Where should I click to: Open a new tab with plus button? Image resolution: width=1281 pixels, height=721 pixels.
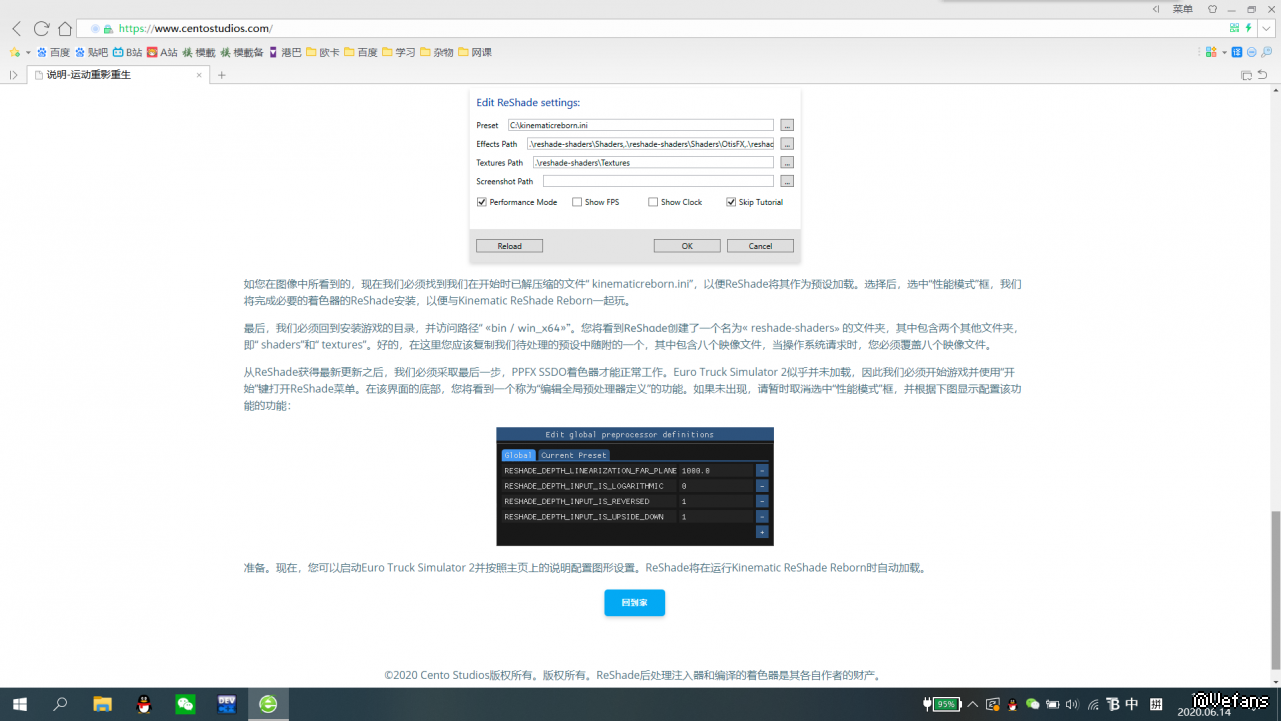222,75
